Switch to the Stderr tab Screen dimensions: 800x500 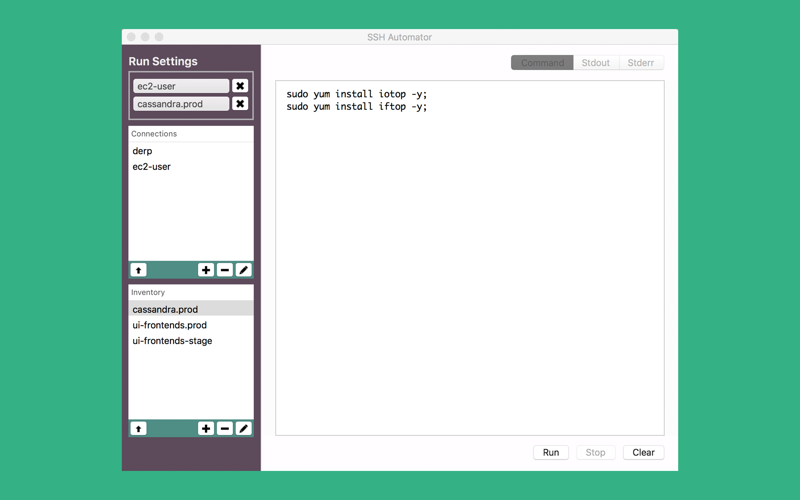(641, 63)
